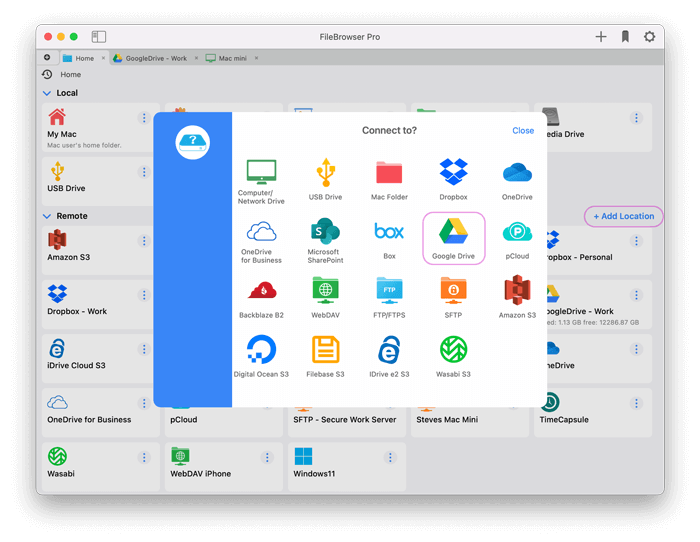Click the Computer/Network Drive icon

pyautogui.click(x=261, y=174)
